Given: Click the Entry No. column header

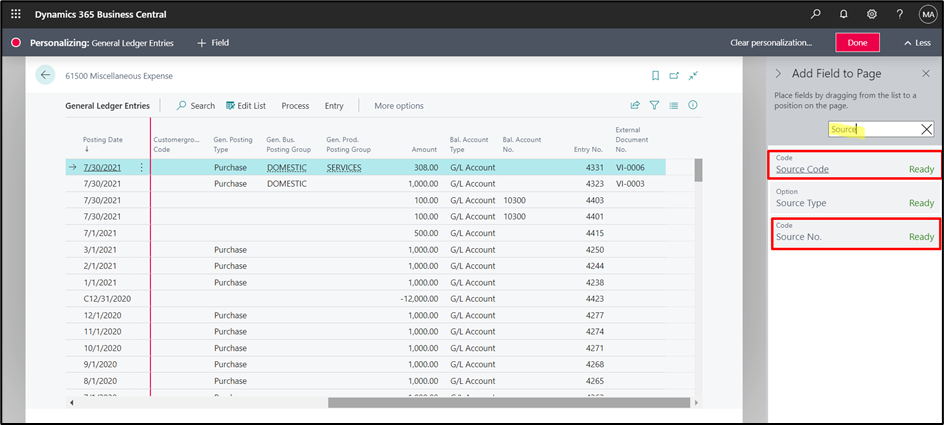Looking at the screenshot, I should click(588, 149).
